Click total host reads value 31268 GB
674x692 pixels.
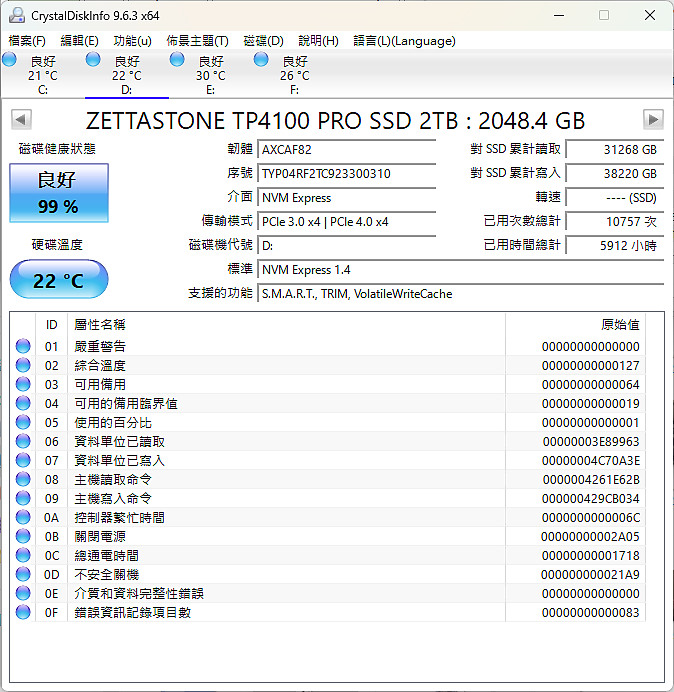[615, 150]
